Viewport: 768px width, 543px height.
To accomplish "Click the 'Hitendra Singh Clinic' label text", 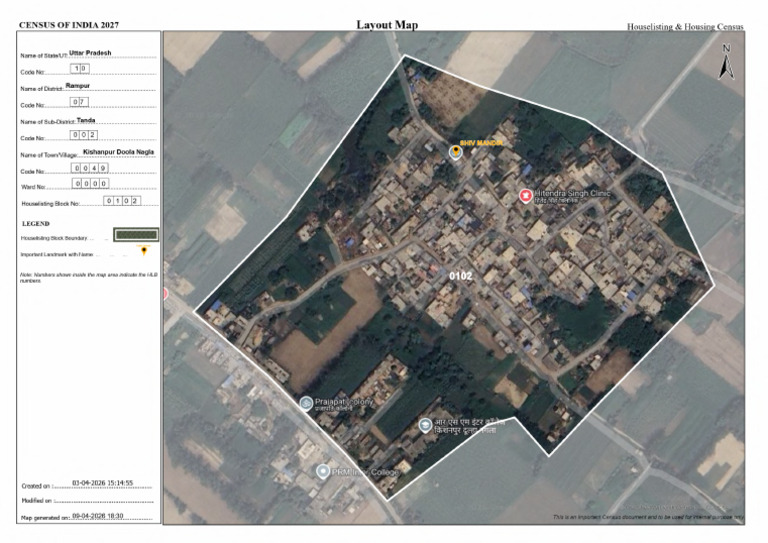I will [x=572, y=193].
